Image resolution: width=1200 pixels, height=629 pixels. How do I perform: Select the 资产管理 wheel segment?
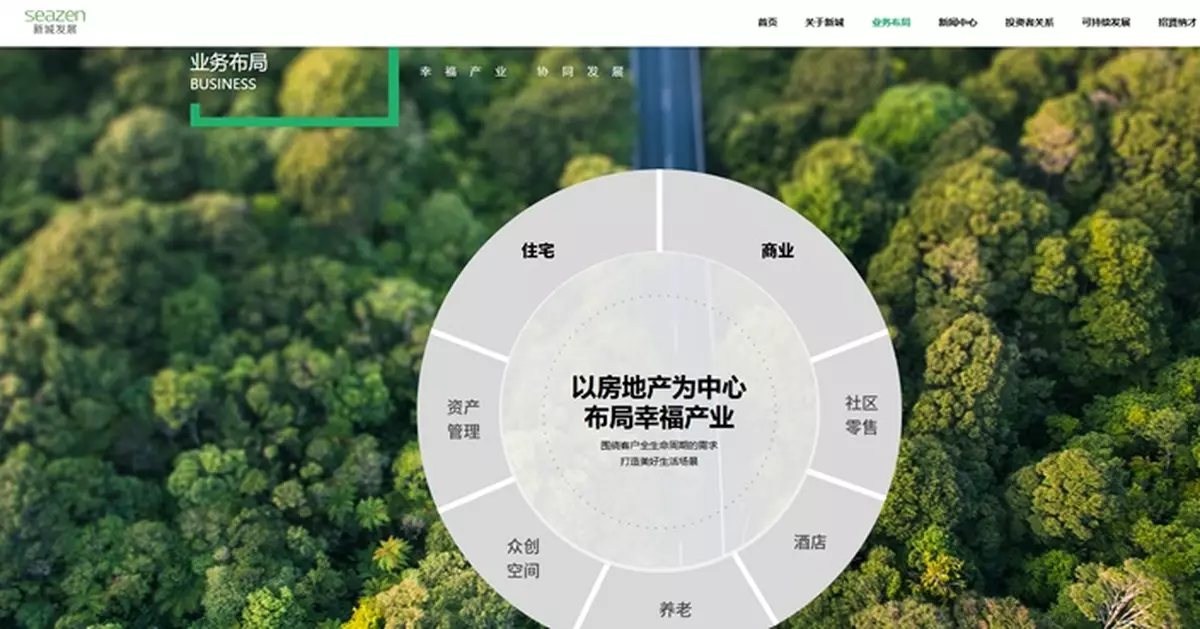pos(463,419)
